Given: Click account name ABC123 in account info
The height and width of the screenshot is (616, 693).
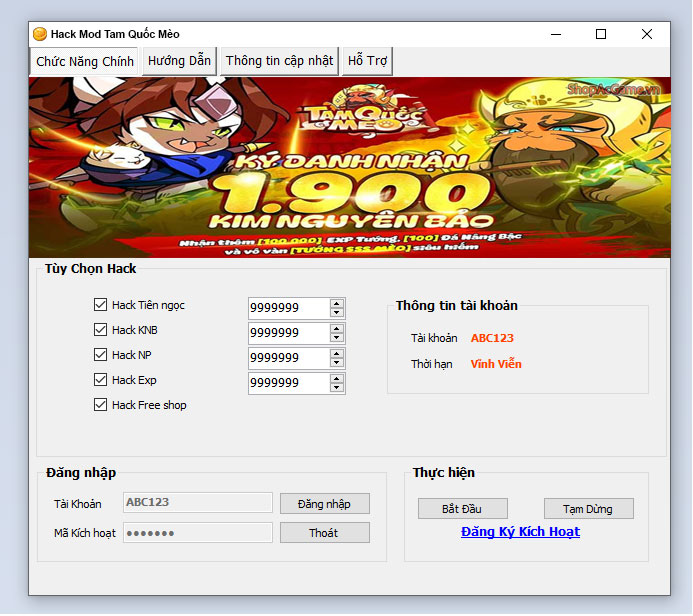Looking at the screenshot, I should point(492,338).
